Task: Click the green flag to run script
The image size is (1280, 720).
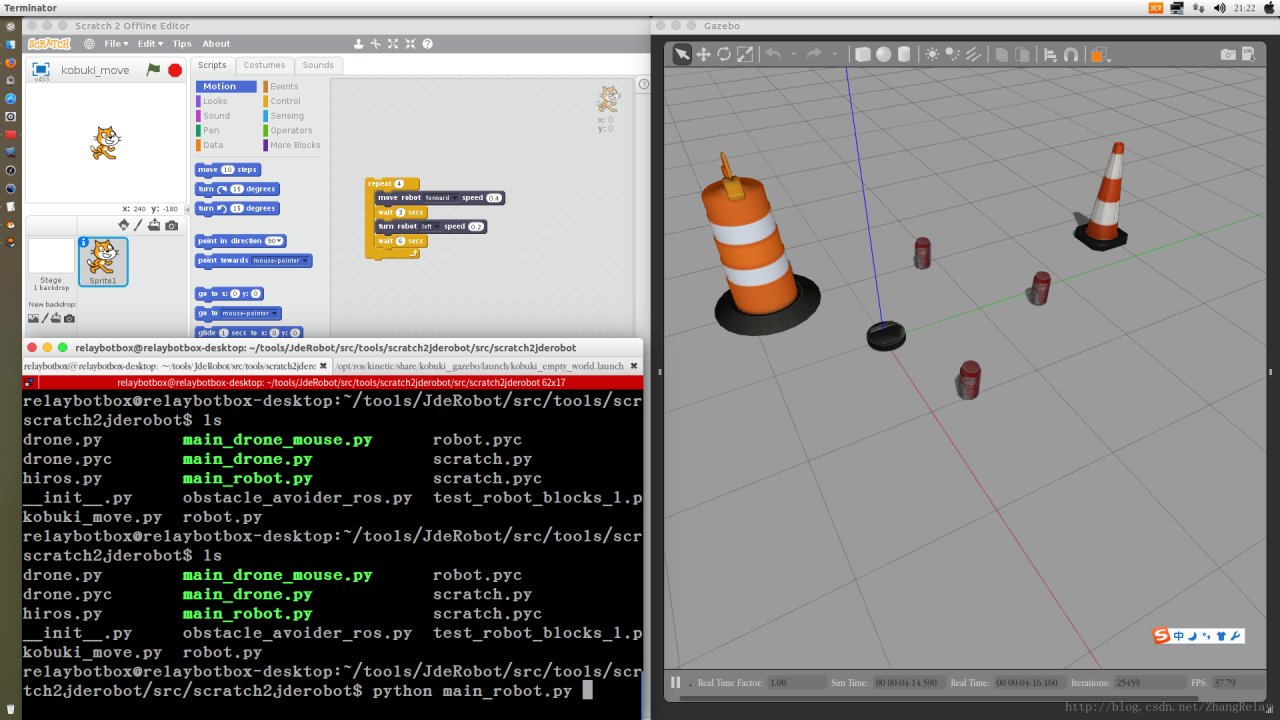Action: [153, 70]
